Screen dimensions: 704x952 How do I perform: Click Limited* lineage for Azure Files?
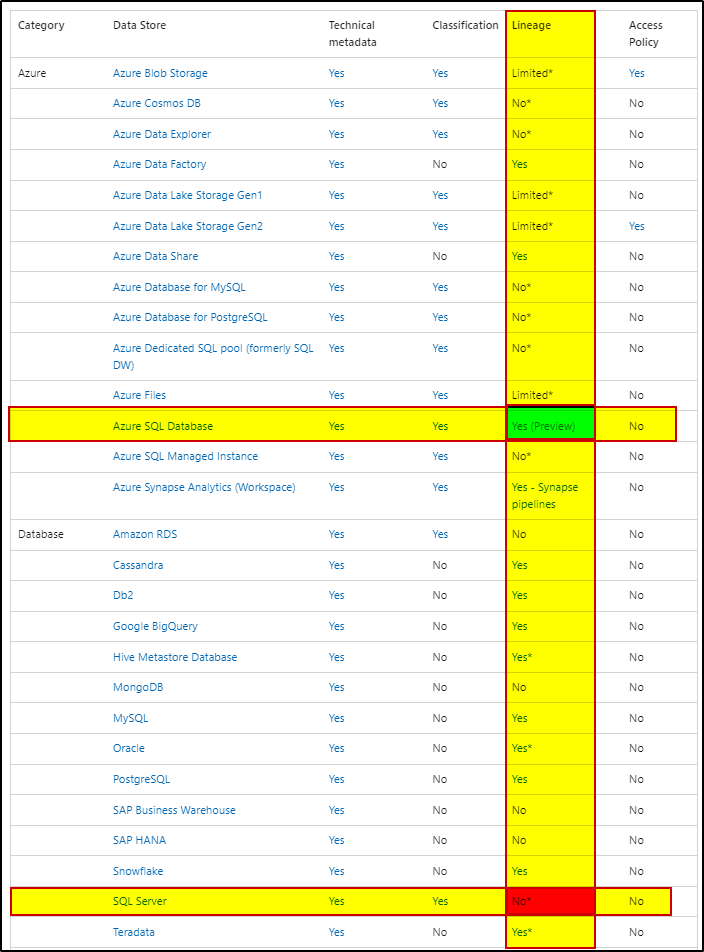(x=532, y=395)
